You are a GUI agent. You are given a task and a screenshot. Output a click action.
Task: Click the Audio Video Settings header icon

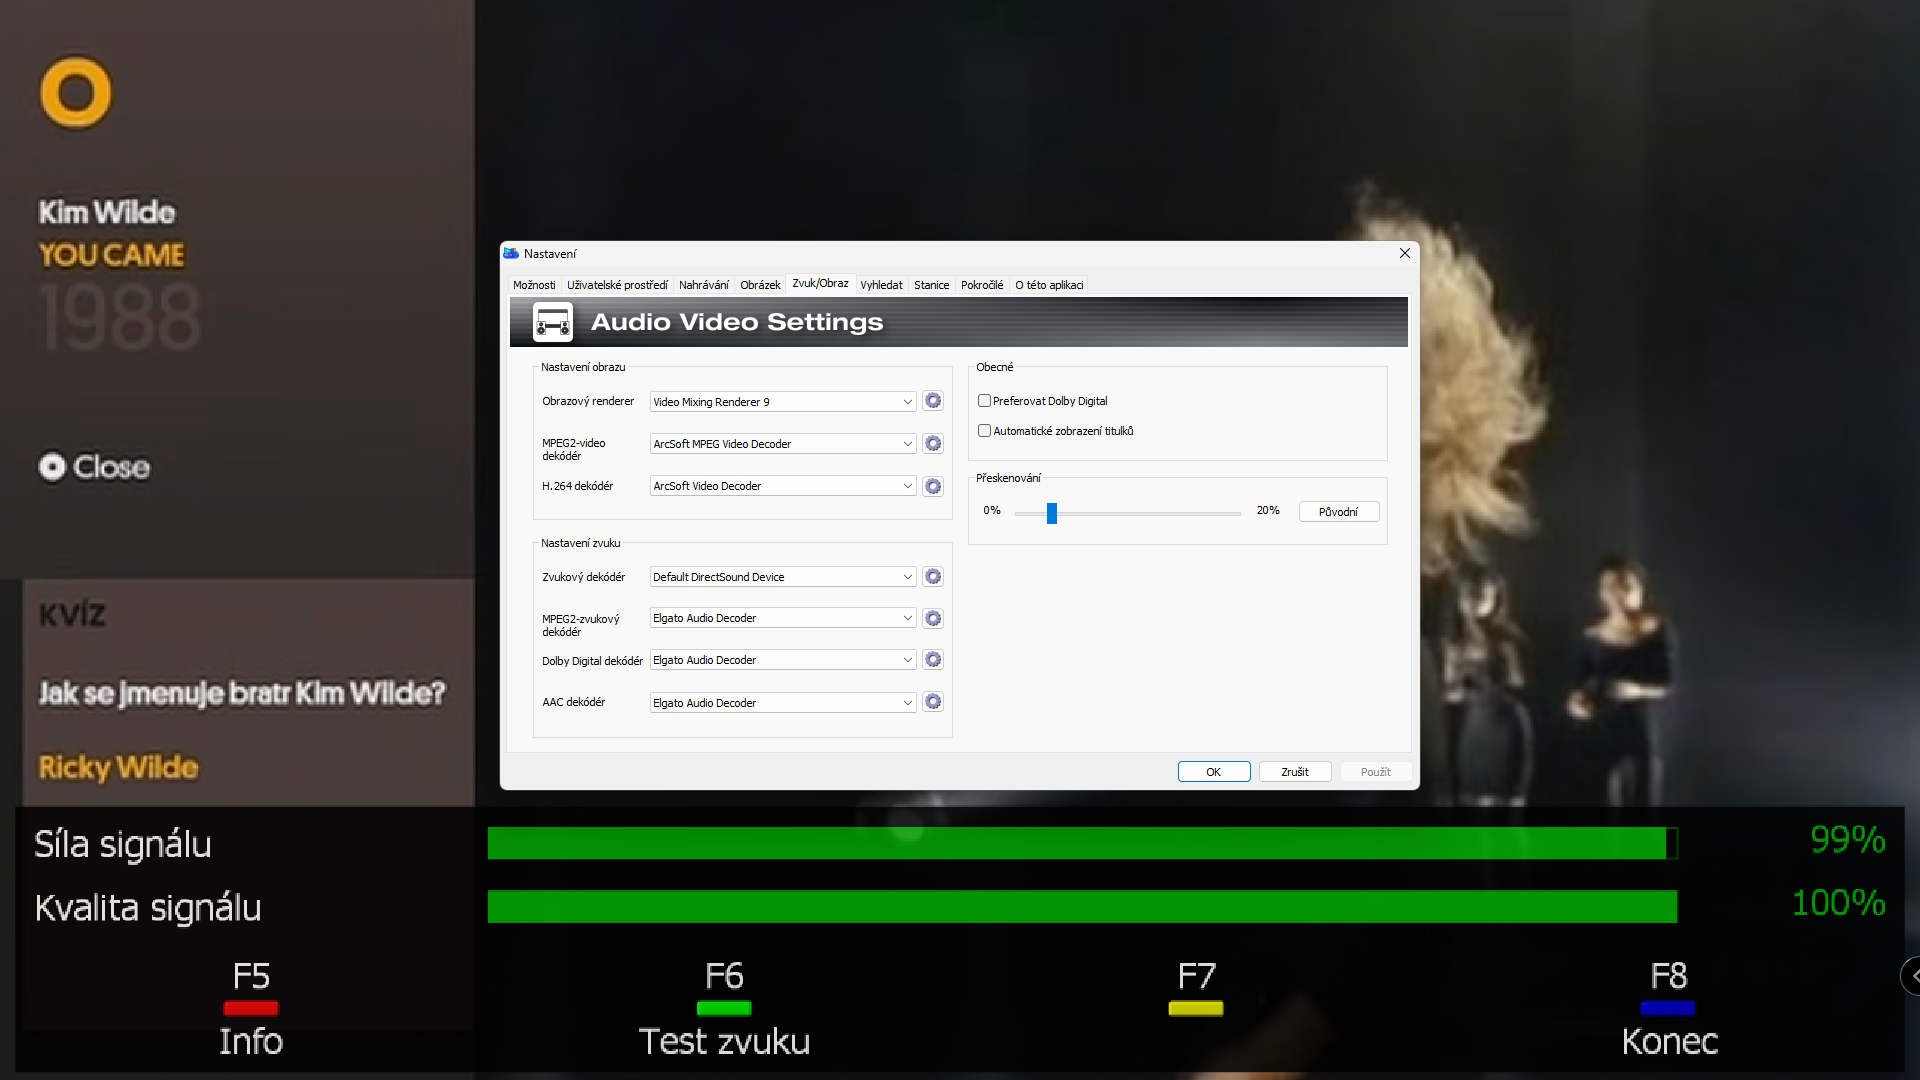coord(553,322)
